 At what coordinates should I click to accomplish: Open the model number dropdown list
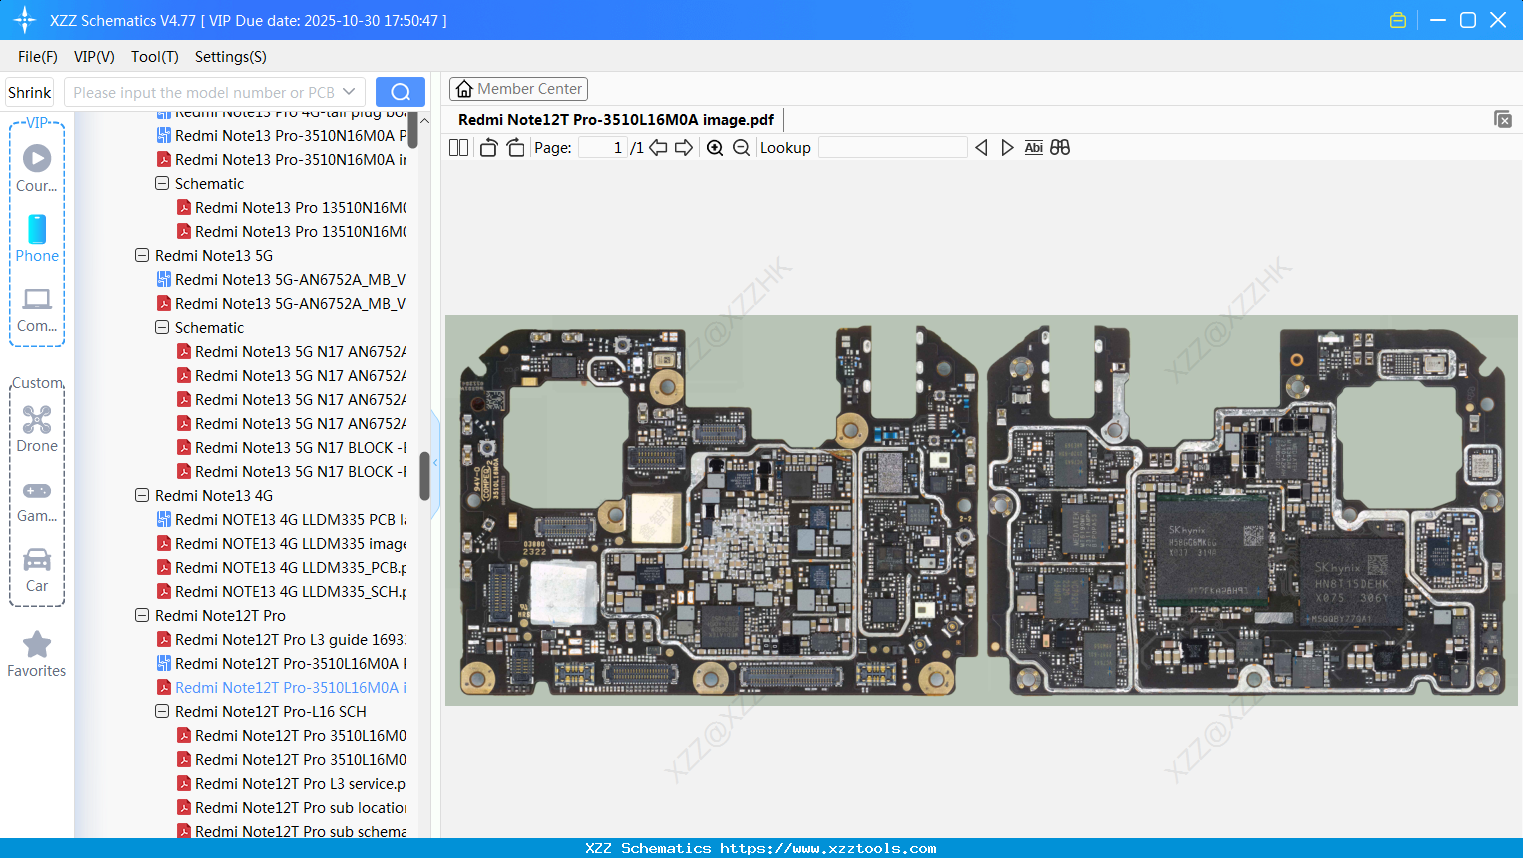(349, 91)
